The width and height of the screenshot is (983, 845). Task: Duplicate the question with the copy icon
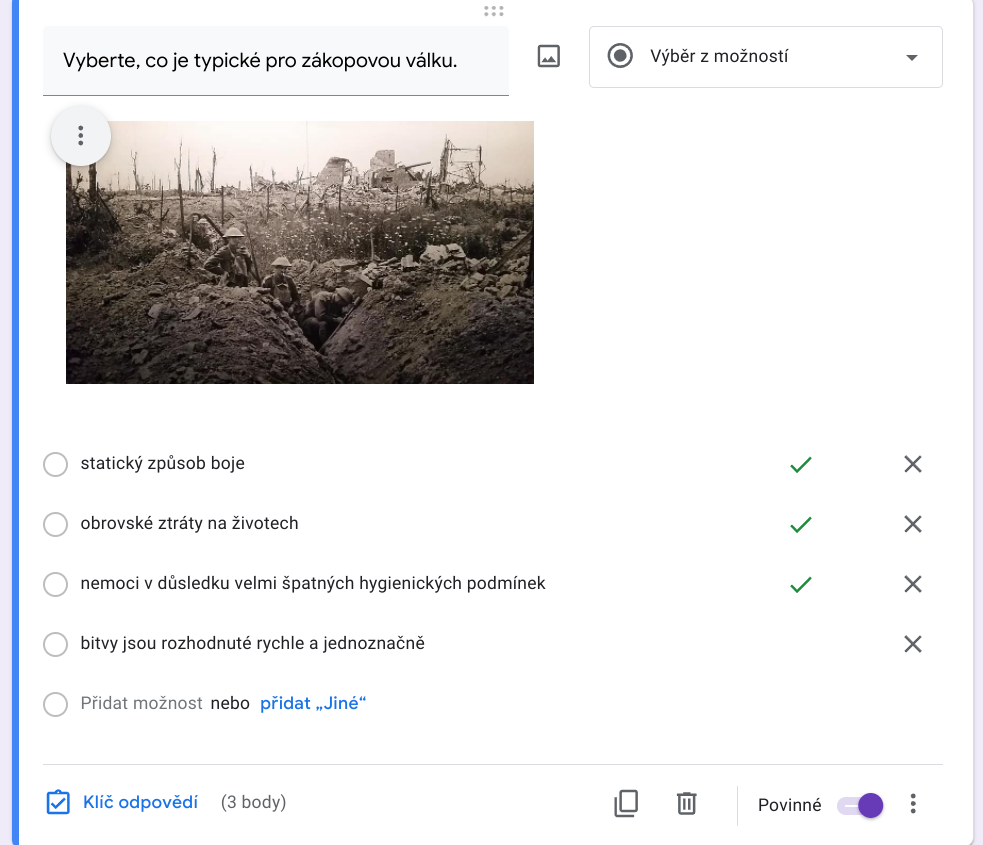pos(626,804)
